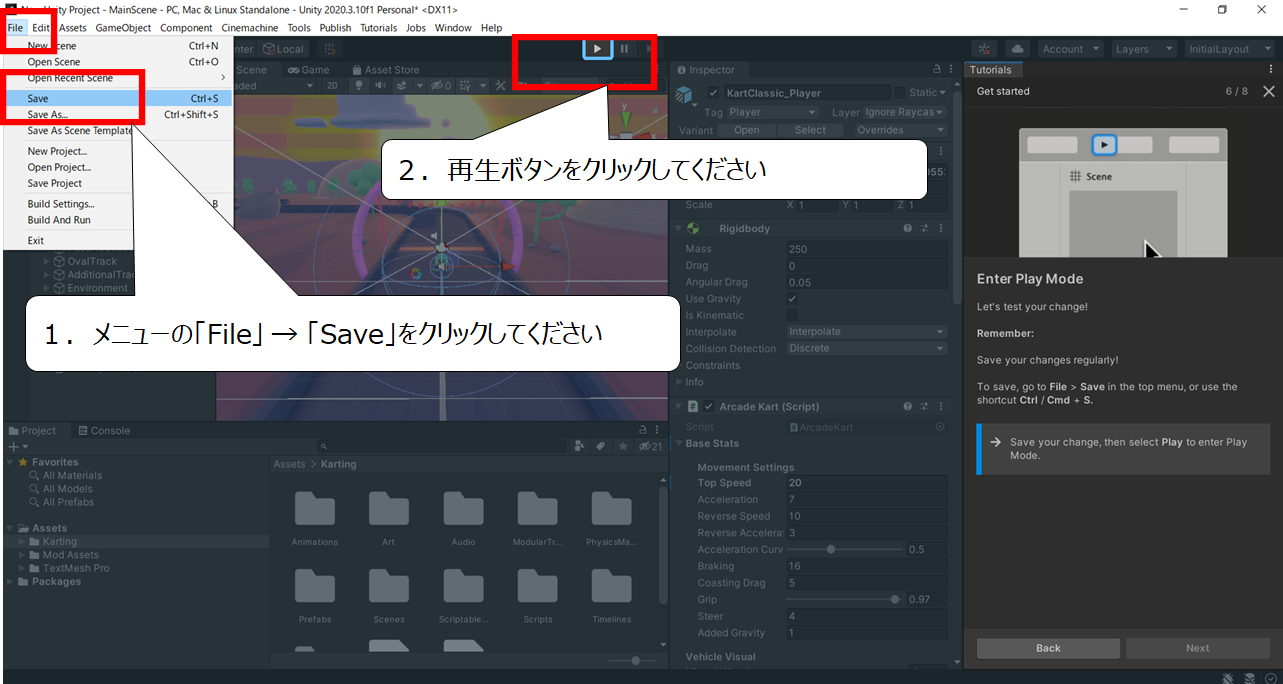Open Arcade Kart three-dot context menu
The image size is (1283, 684).
click(941, 407)
